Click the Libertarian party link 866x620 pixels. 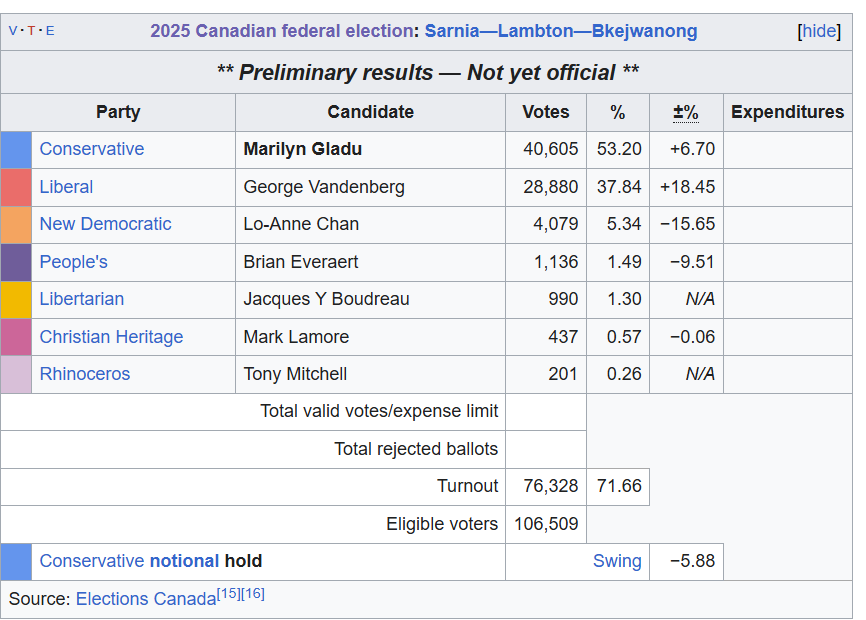pos(82,299)
